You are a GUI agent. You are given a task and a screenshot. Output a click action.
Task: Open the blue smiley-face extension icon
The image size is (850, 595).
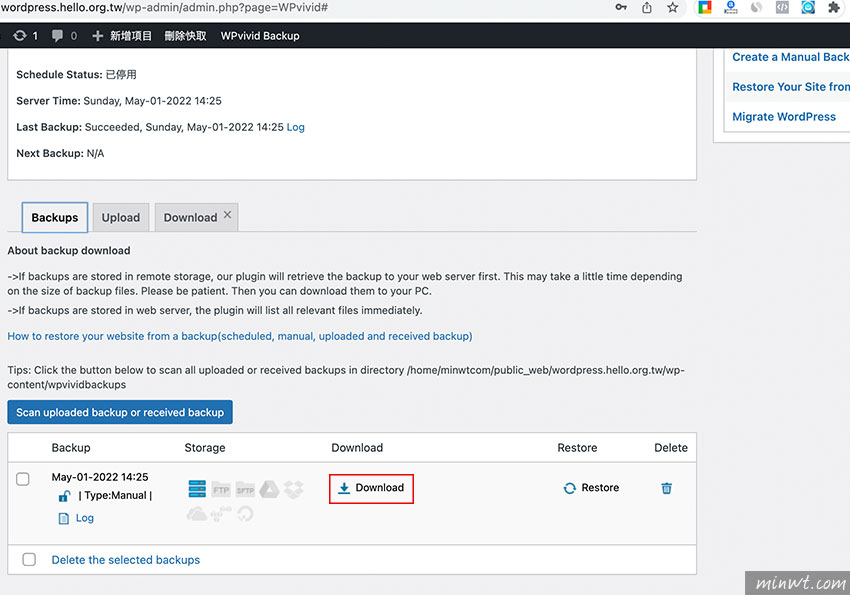(808, 8)
